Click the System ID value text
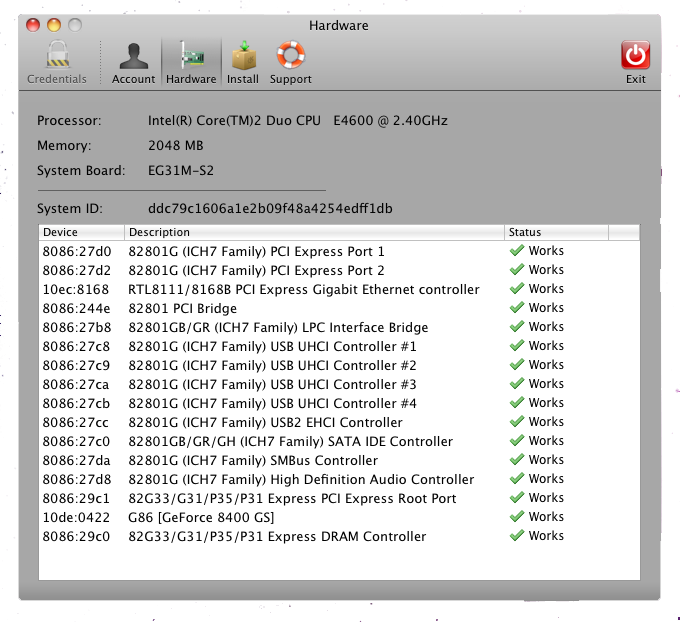The height and width of the screenshot is (622, 680). [x=270, y=209]
